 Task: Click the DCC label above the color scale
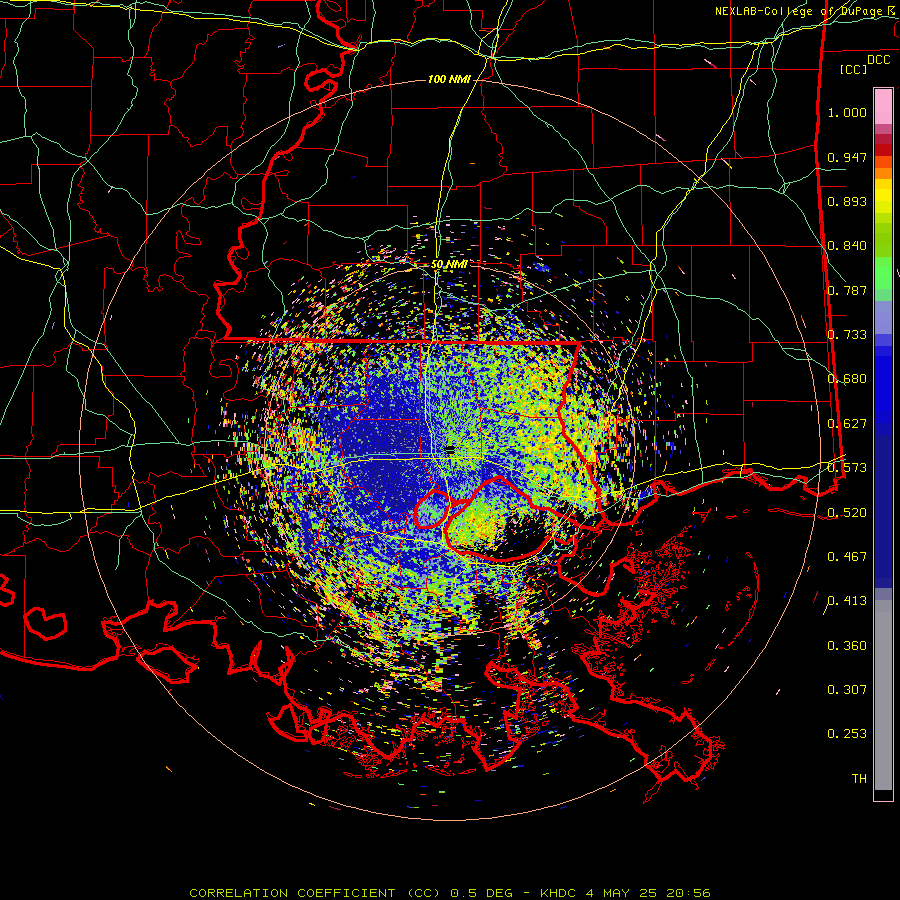pyautogui.click(x=878, y=60)
